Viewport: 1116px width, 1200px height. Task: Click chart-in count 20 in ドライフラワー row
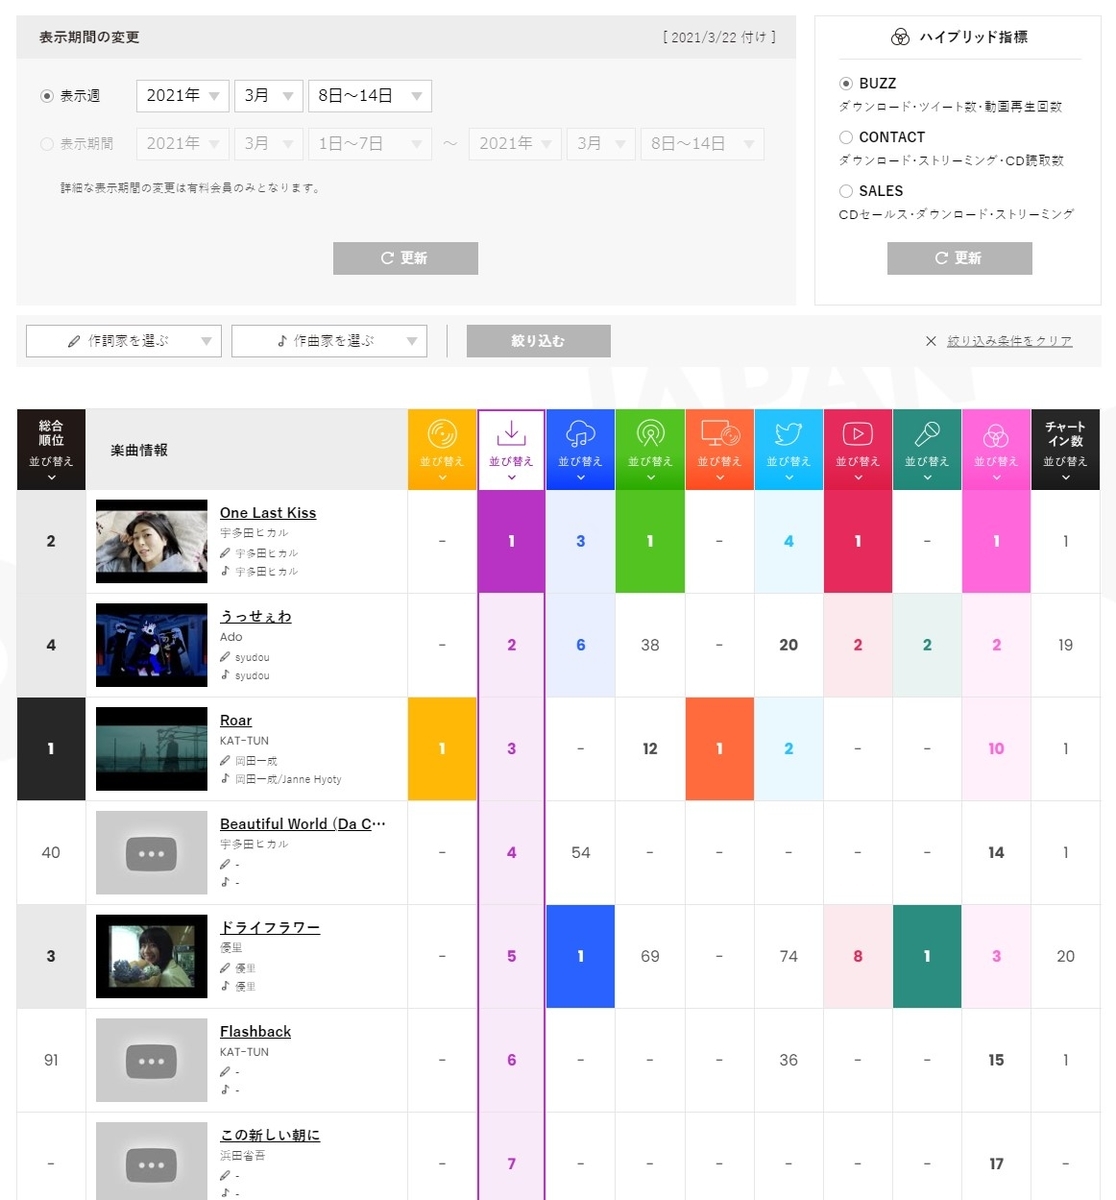click(1065, 956)
